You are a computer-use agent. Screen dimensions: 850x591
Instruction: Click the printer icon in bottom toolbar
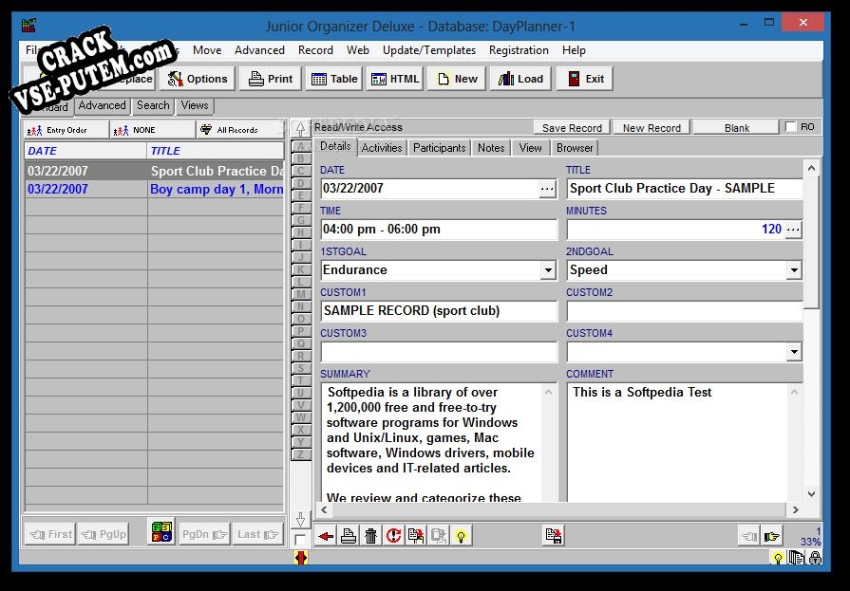point(348,536)
